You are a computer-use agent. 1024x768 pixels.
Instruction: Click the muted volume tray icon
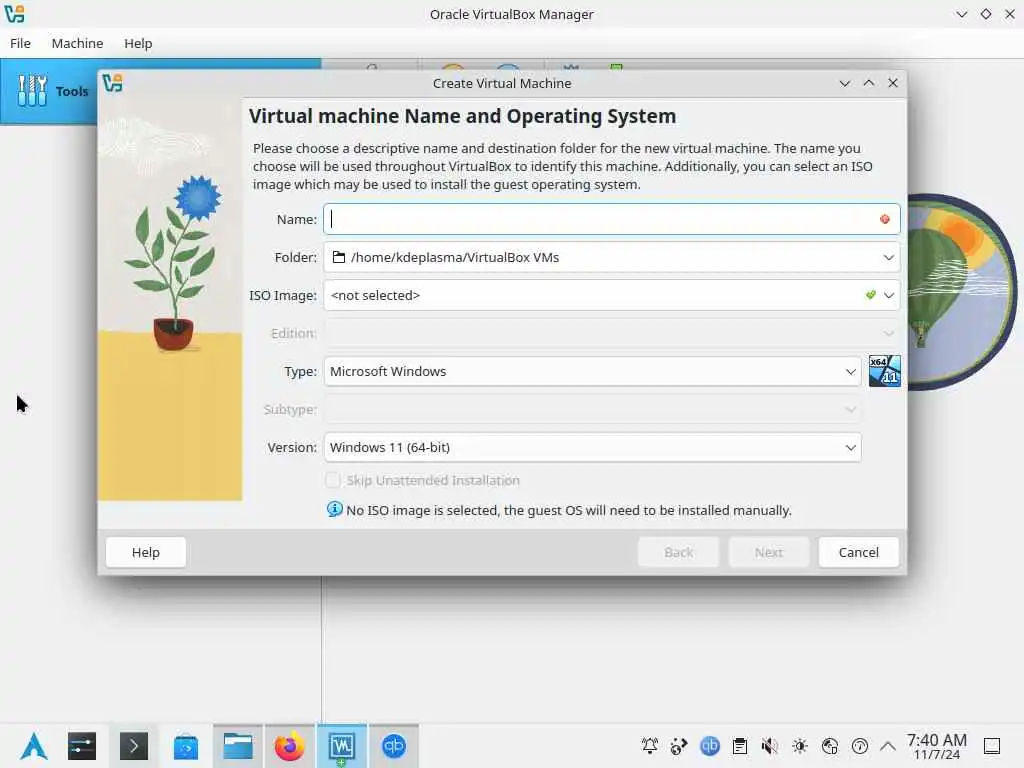pyautogui.click(x=770, y=746)
